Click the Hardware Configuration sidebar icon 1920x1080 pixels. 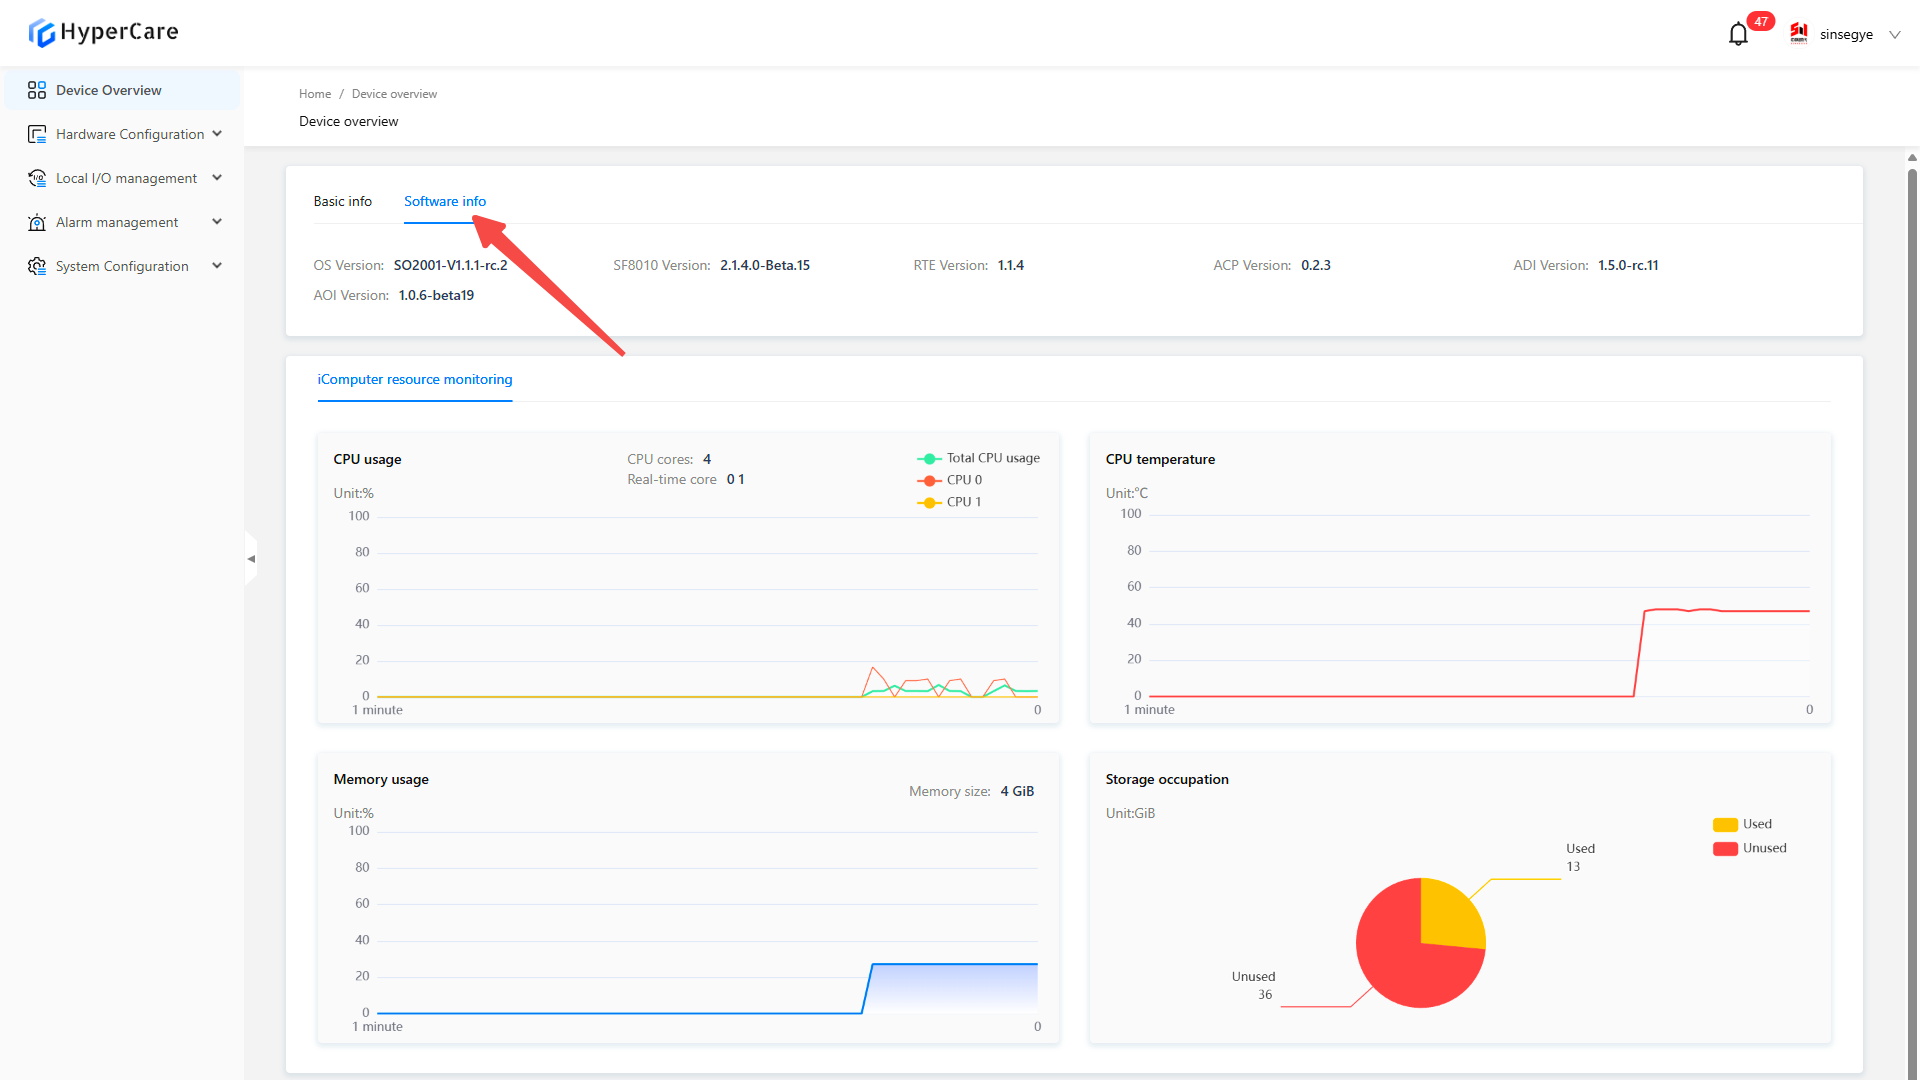[37, 134]
